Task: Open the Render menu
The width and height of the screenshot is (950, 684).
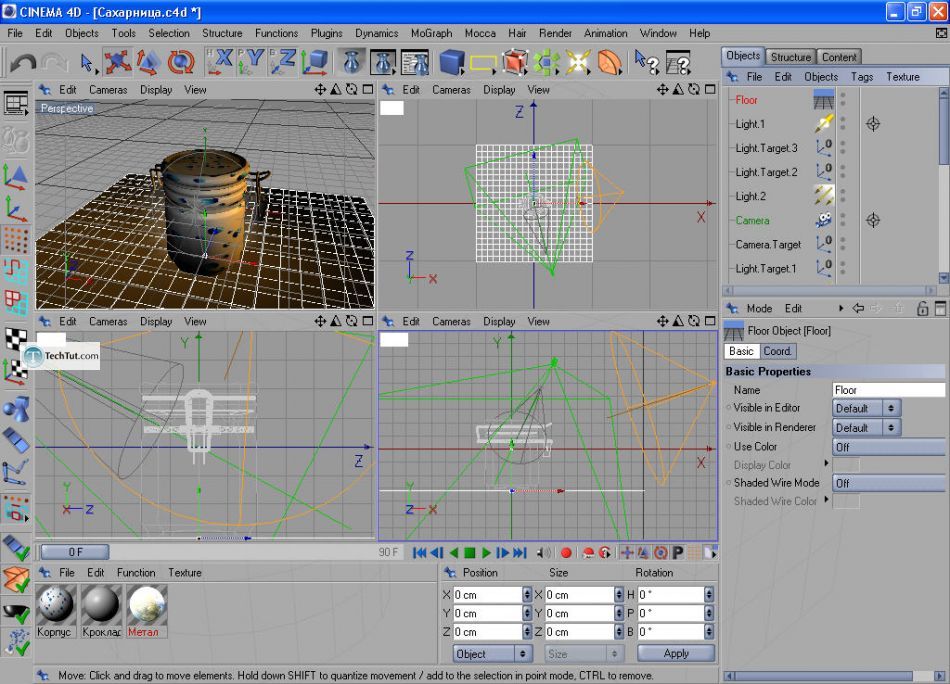Action: pos(555,33)
